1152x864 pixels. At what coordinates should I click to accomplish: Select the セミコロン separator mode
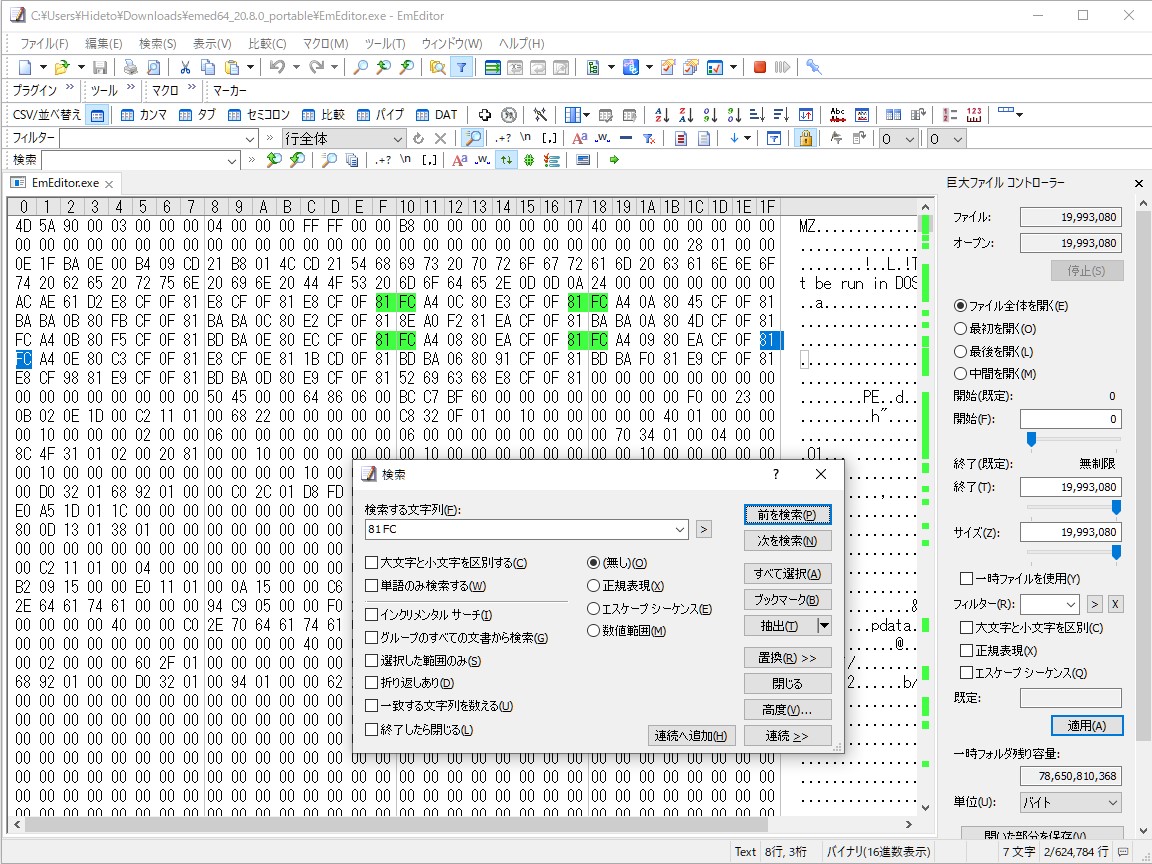coord(259,115)
